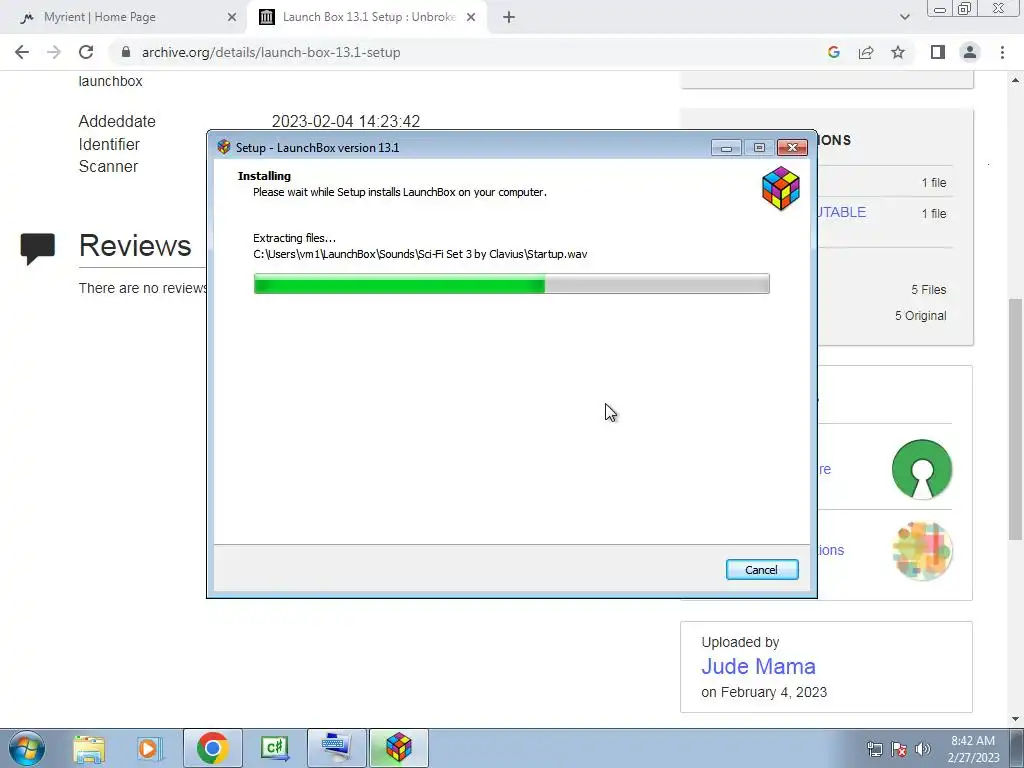Click the archive.org address bar URL
Screen dimensions: 1024x768
271,52
